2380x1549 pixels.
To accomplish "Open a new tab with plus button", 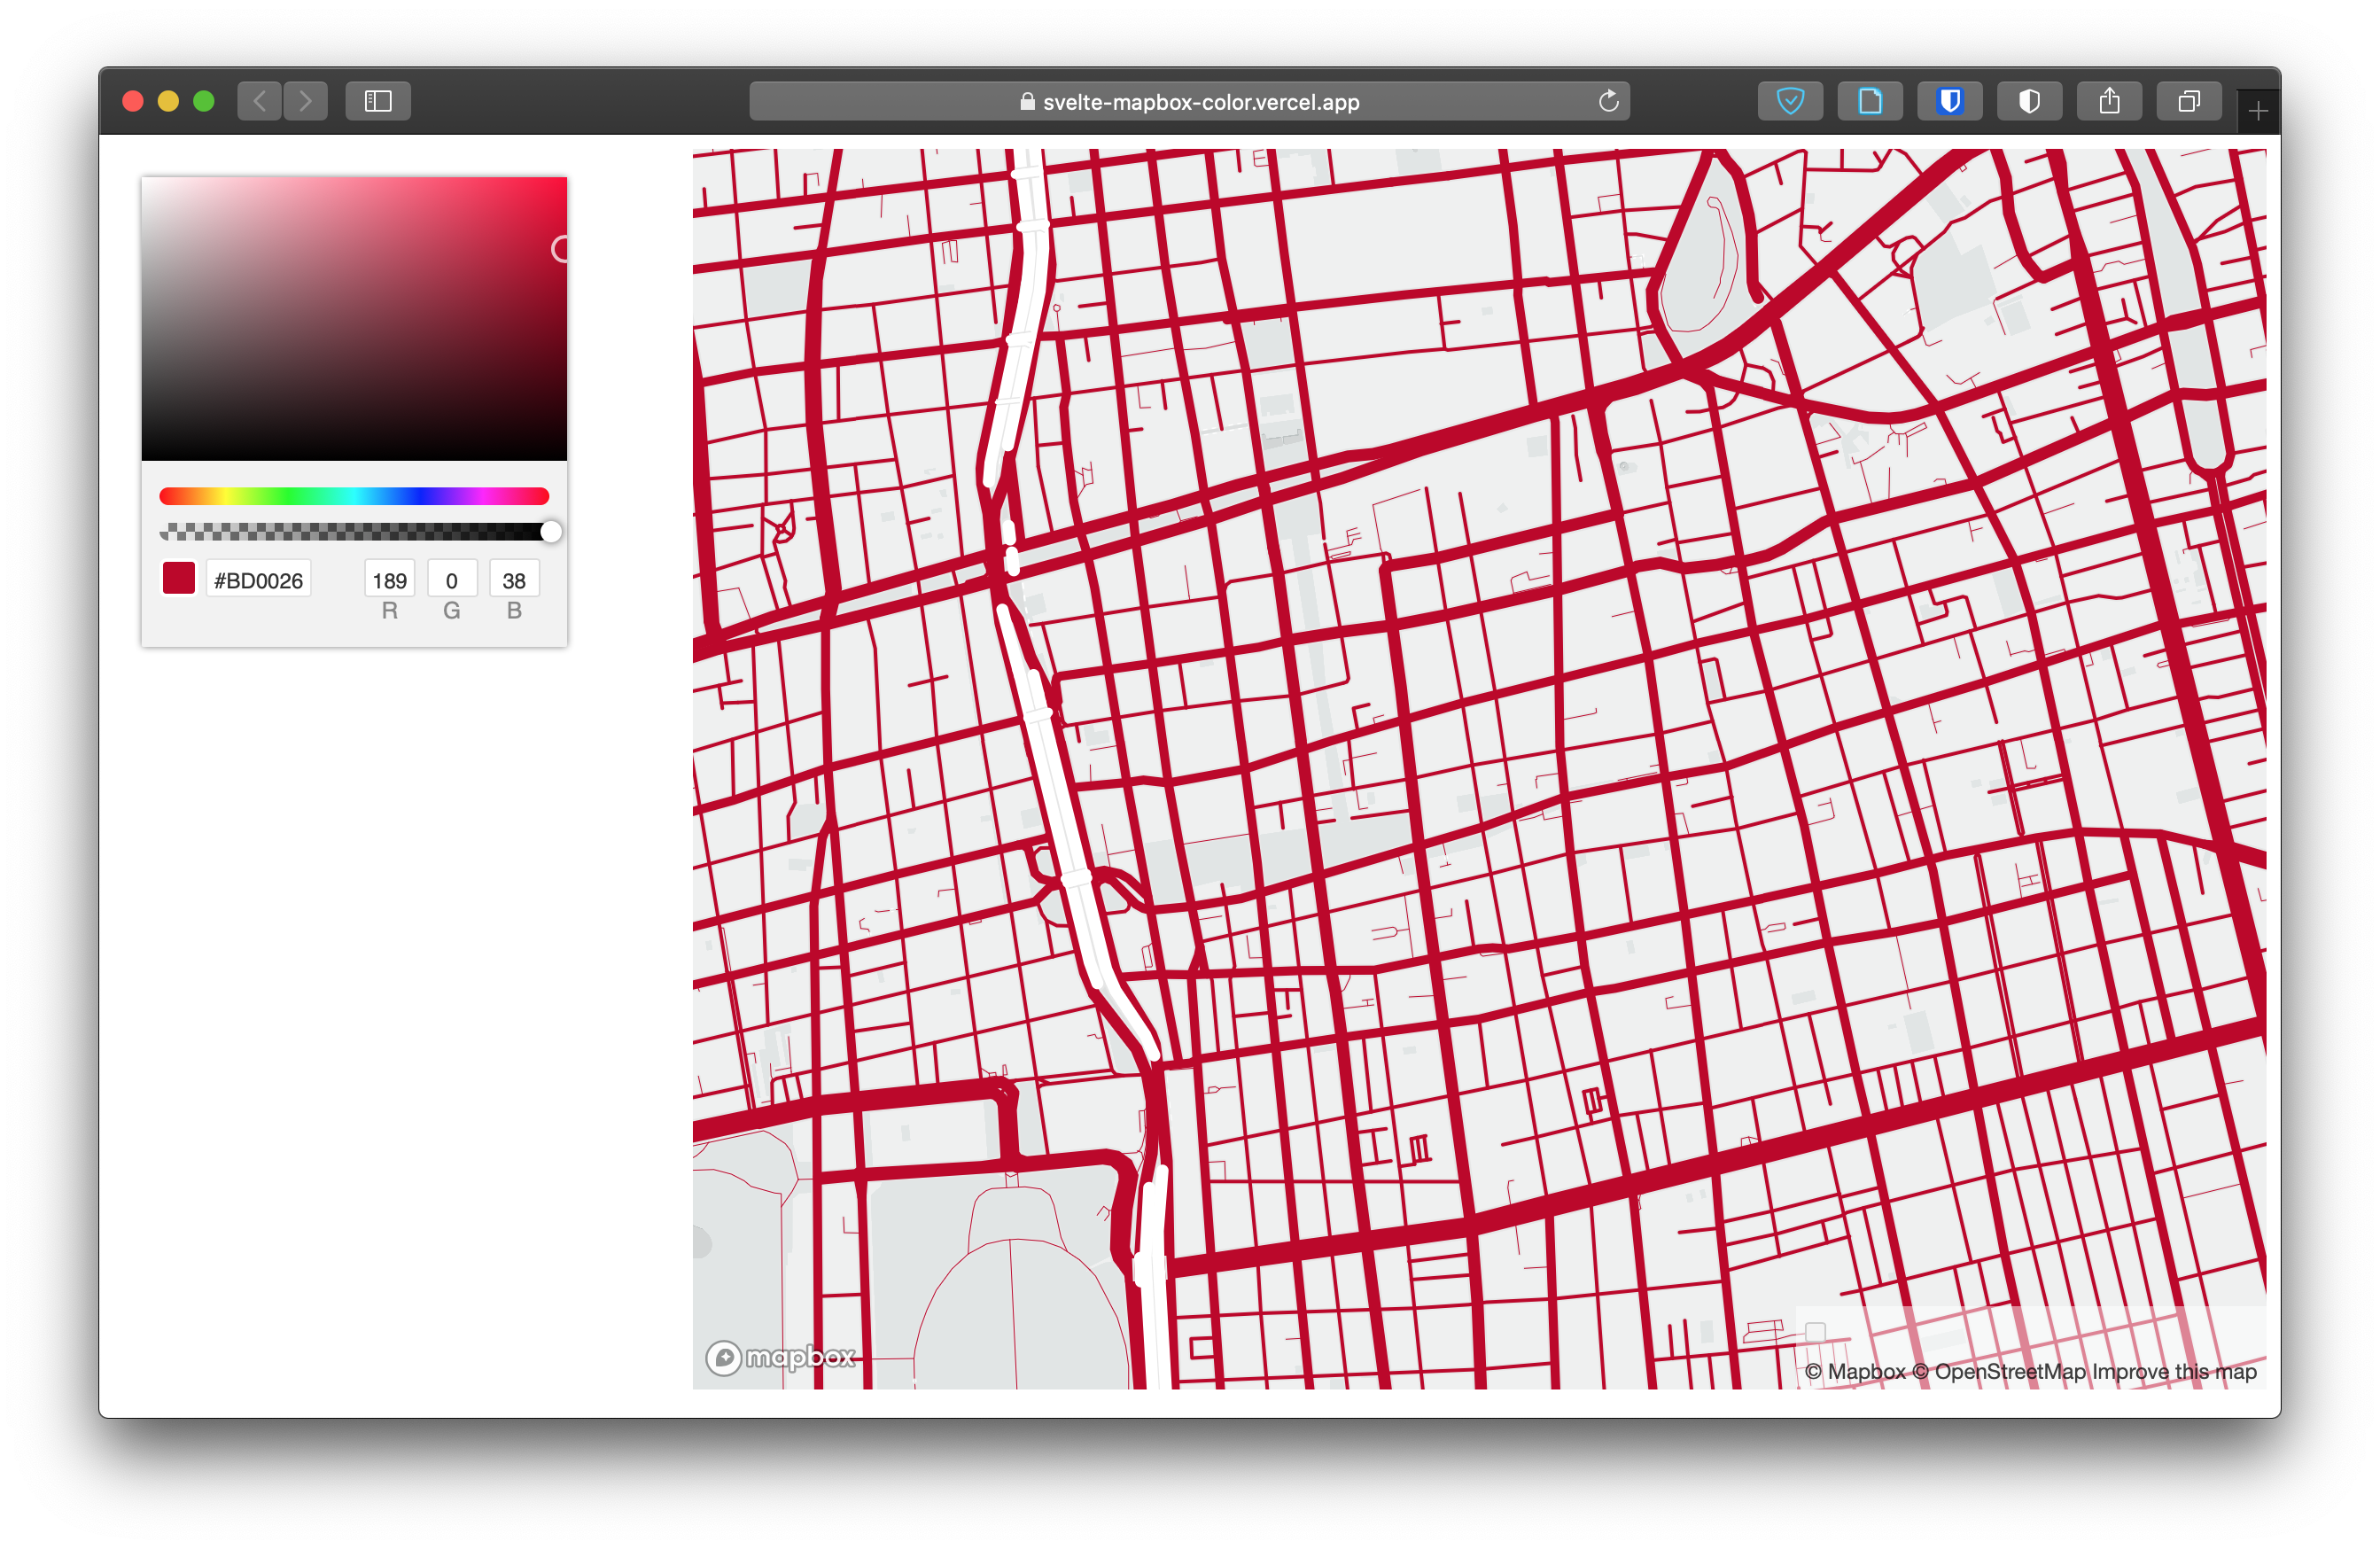I will 2258,111.
